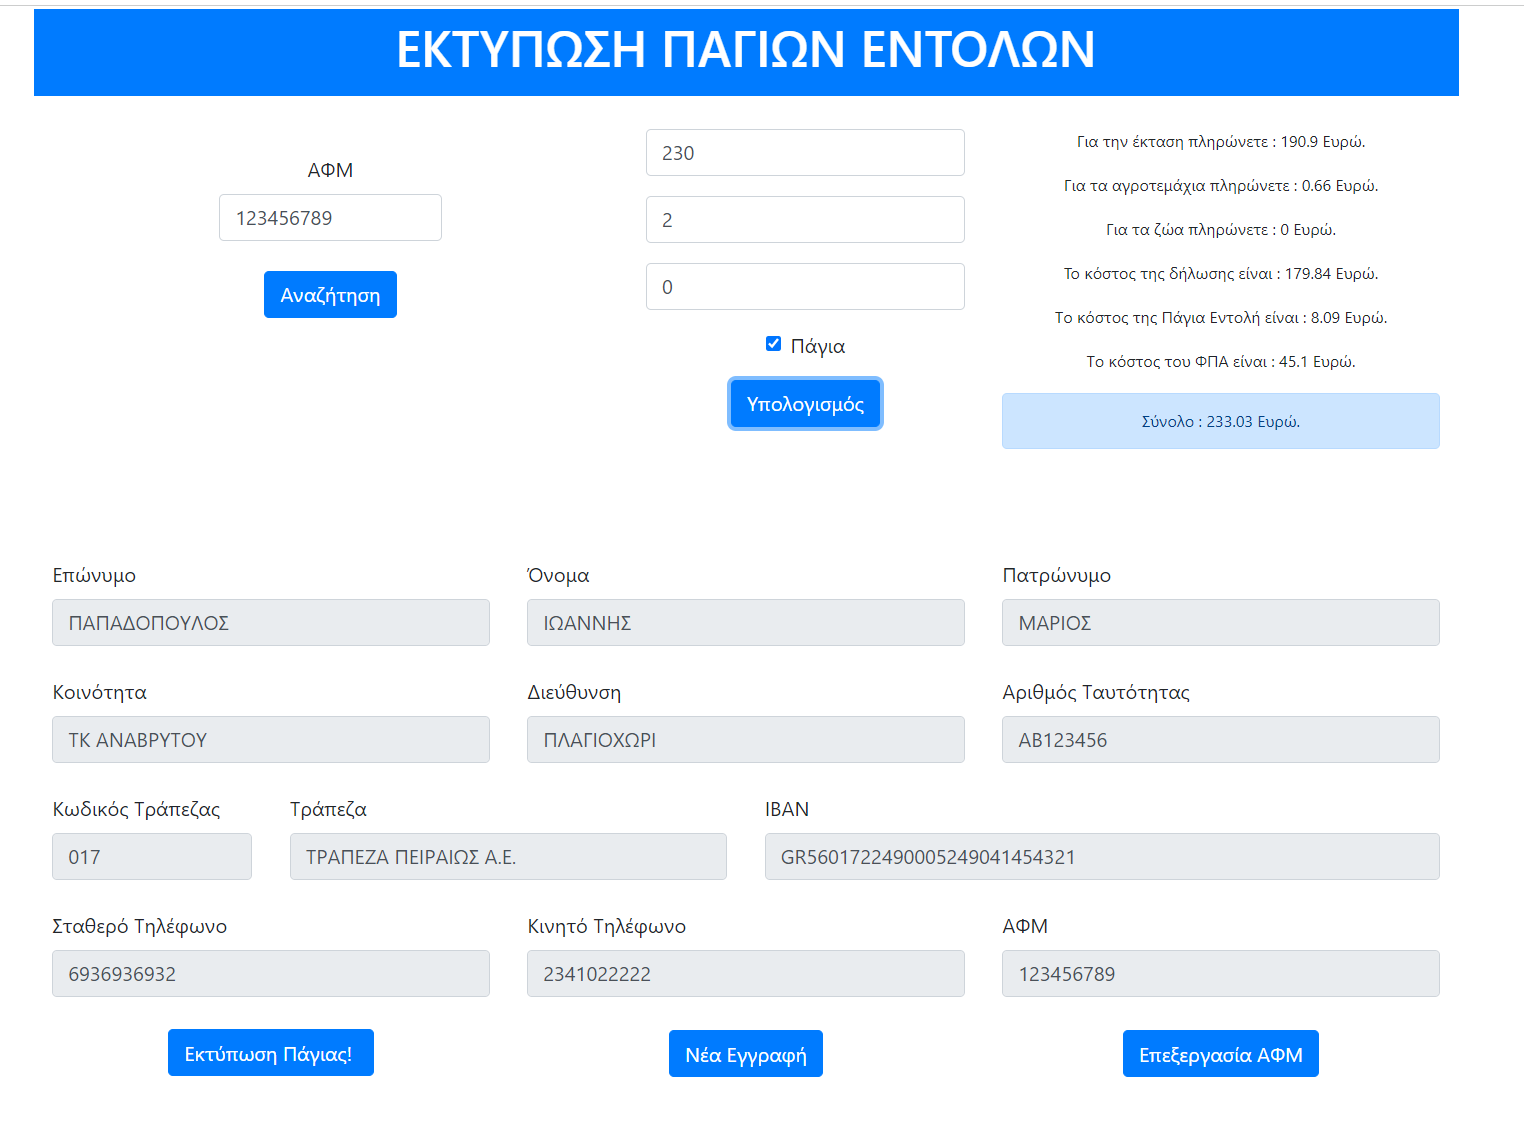Click the input field containing 0
Image resolution: width=1524 pixels, height=1129 pixels.
coord(805,287)
